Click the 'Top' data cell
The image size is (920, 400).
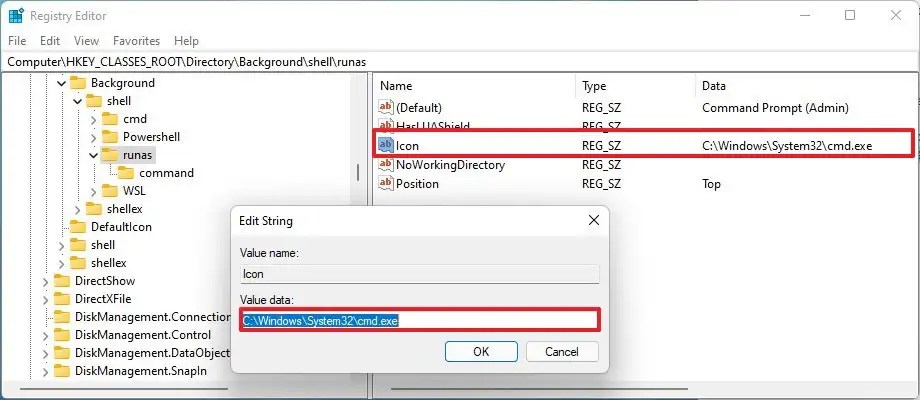(x=711, y=184)
